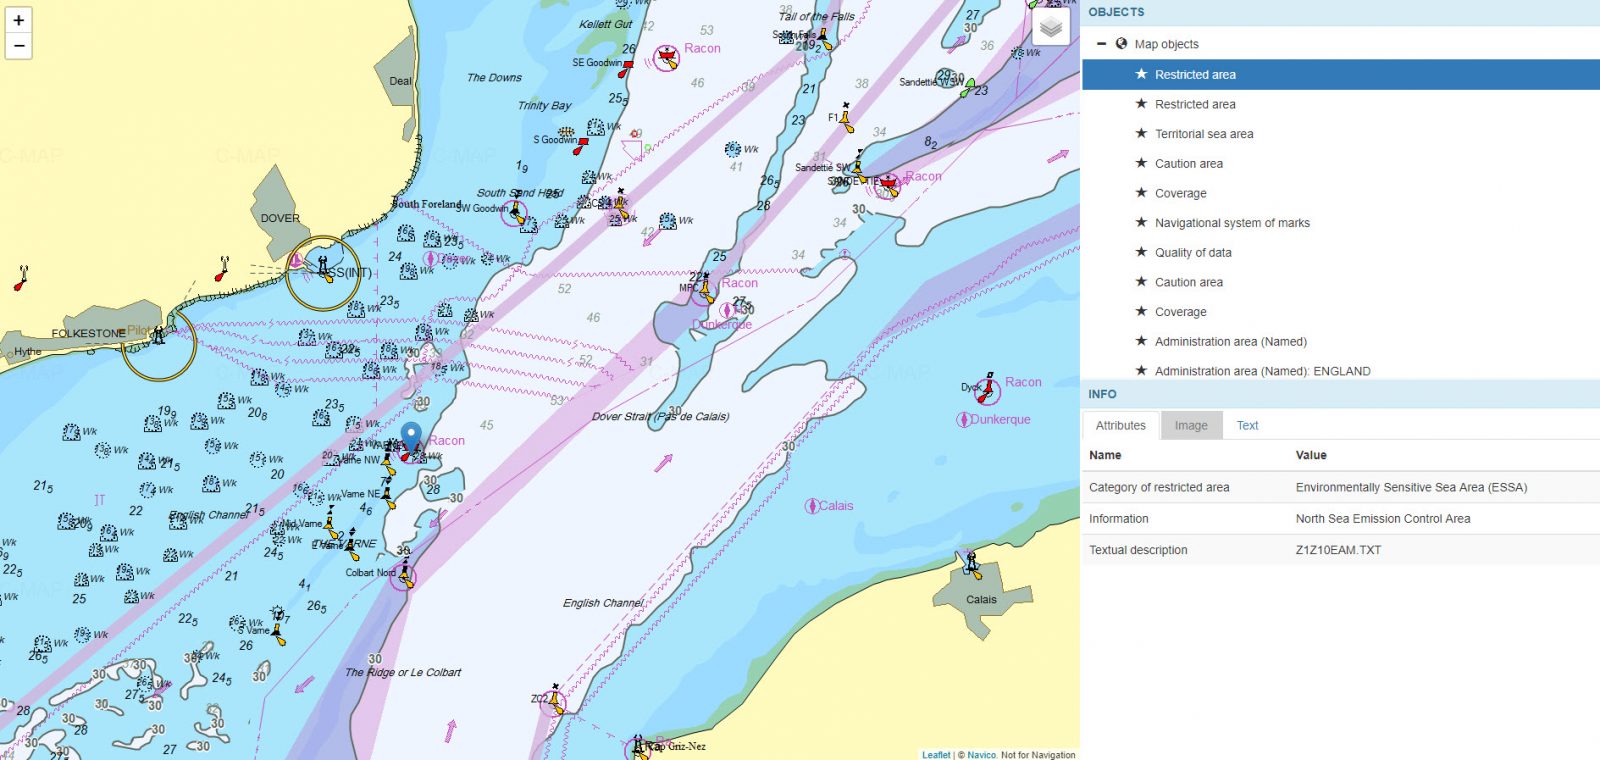
Task: Open the map layers control
Action: (1050, 27)
